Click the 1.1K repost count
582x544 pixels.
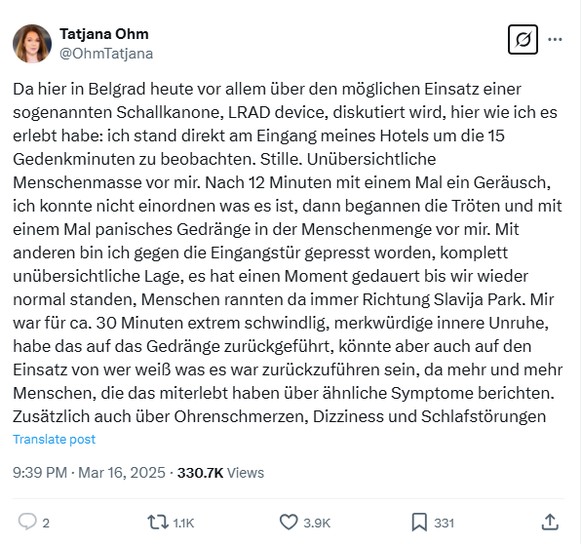coord(183,523)
